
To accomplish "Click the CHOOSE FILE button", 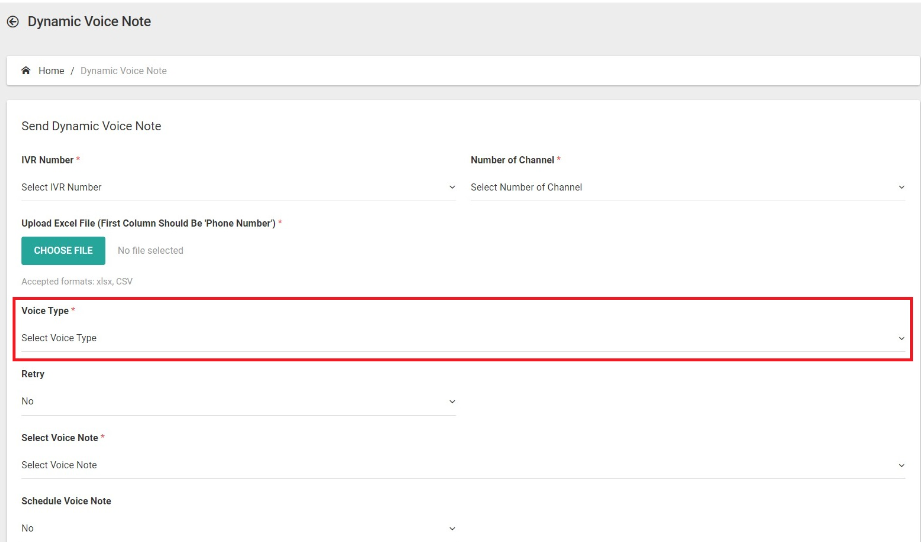I will [x=63, y=251].
